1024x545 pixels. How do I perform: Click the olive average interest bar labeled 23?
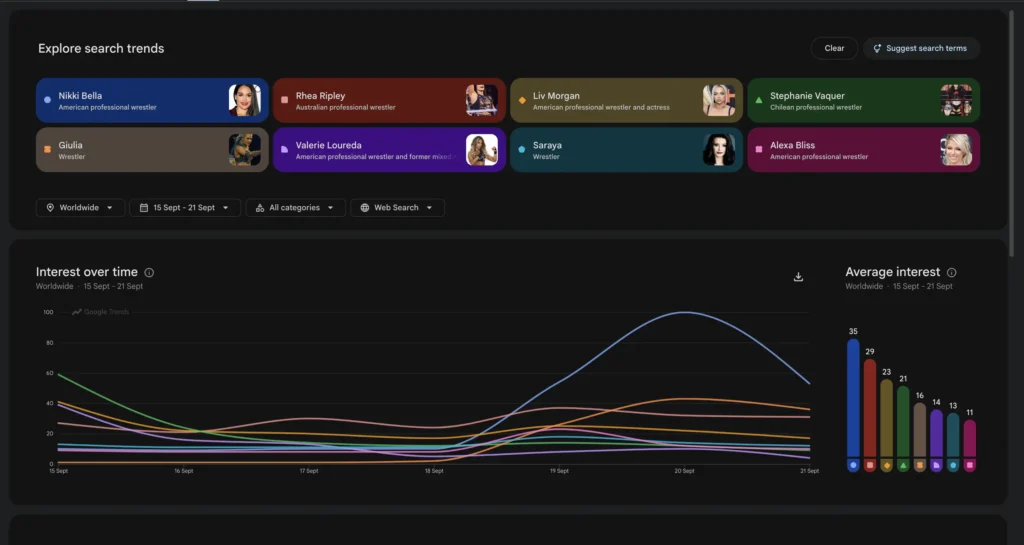tap(886, 418)
